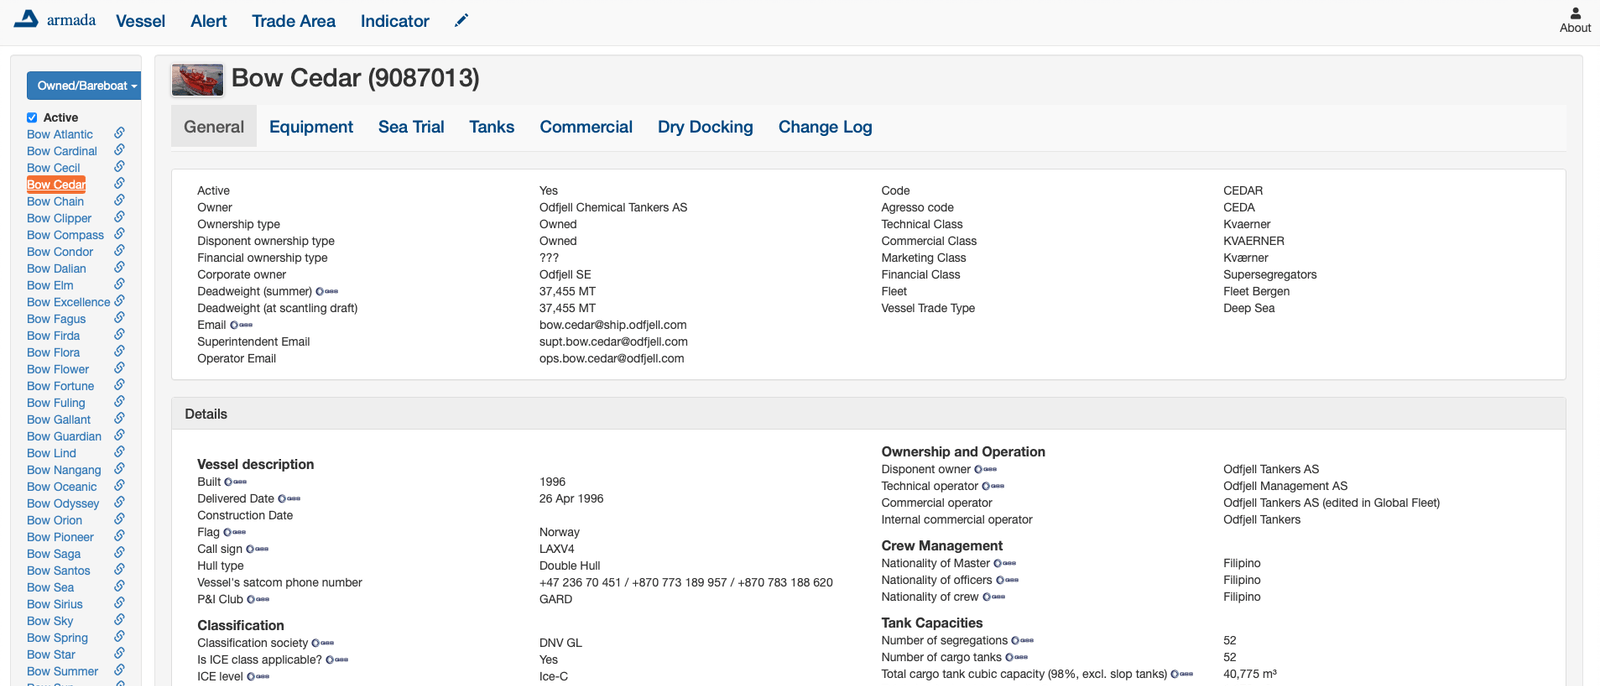Open the Trade Area menu

coord(293,21)
